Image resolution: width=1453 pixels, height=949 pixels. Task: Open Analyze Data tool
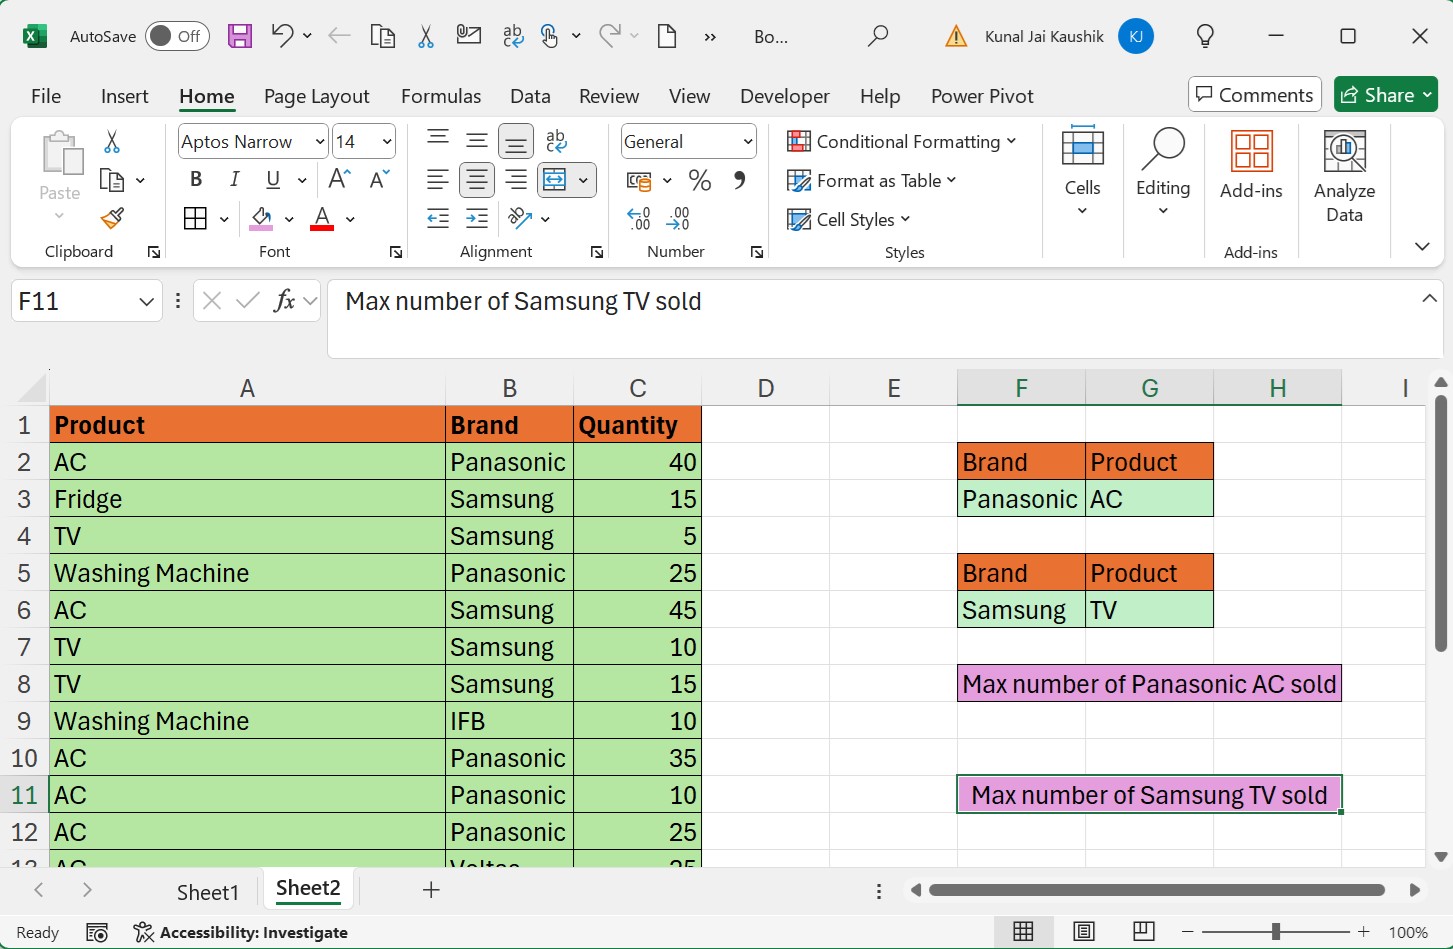point(1344,176)
